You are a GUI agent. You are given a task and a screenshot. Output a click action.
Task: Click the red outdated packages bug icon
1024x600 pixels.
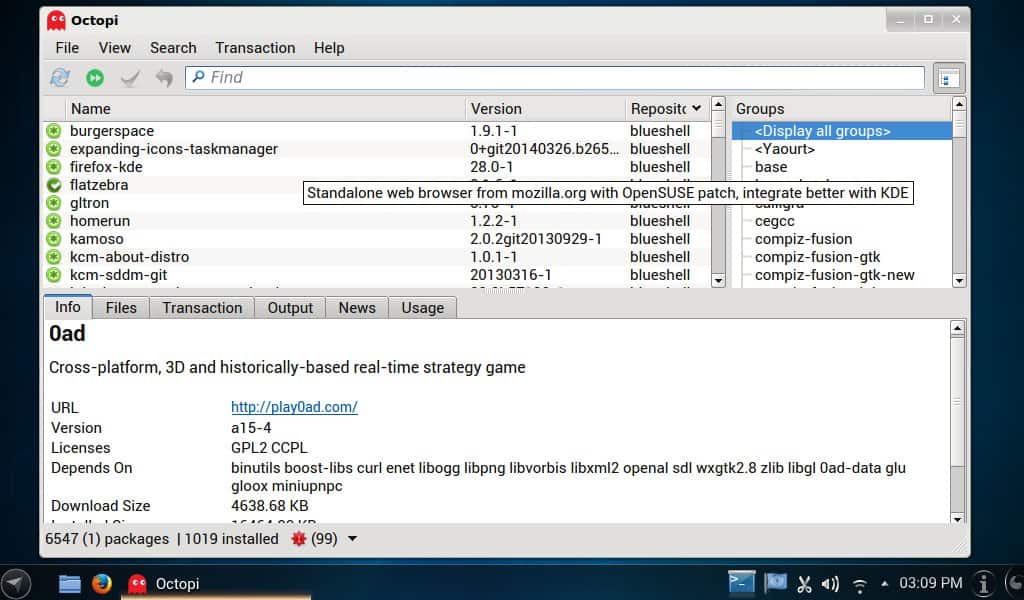(298, 539)
